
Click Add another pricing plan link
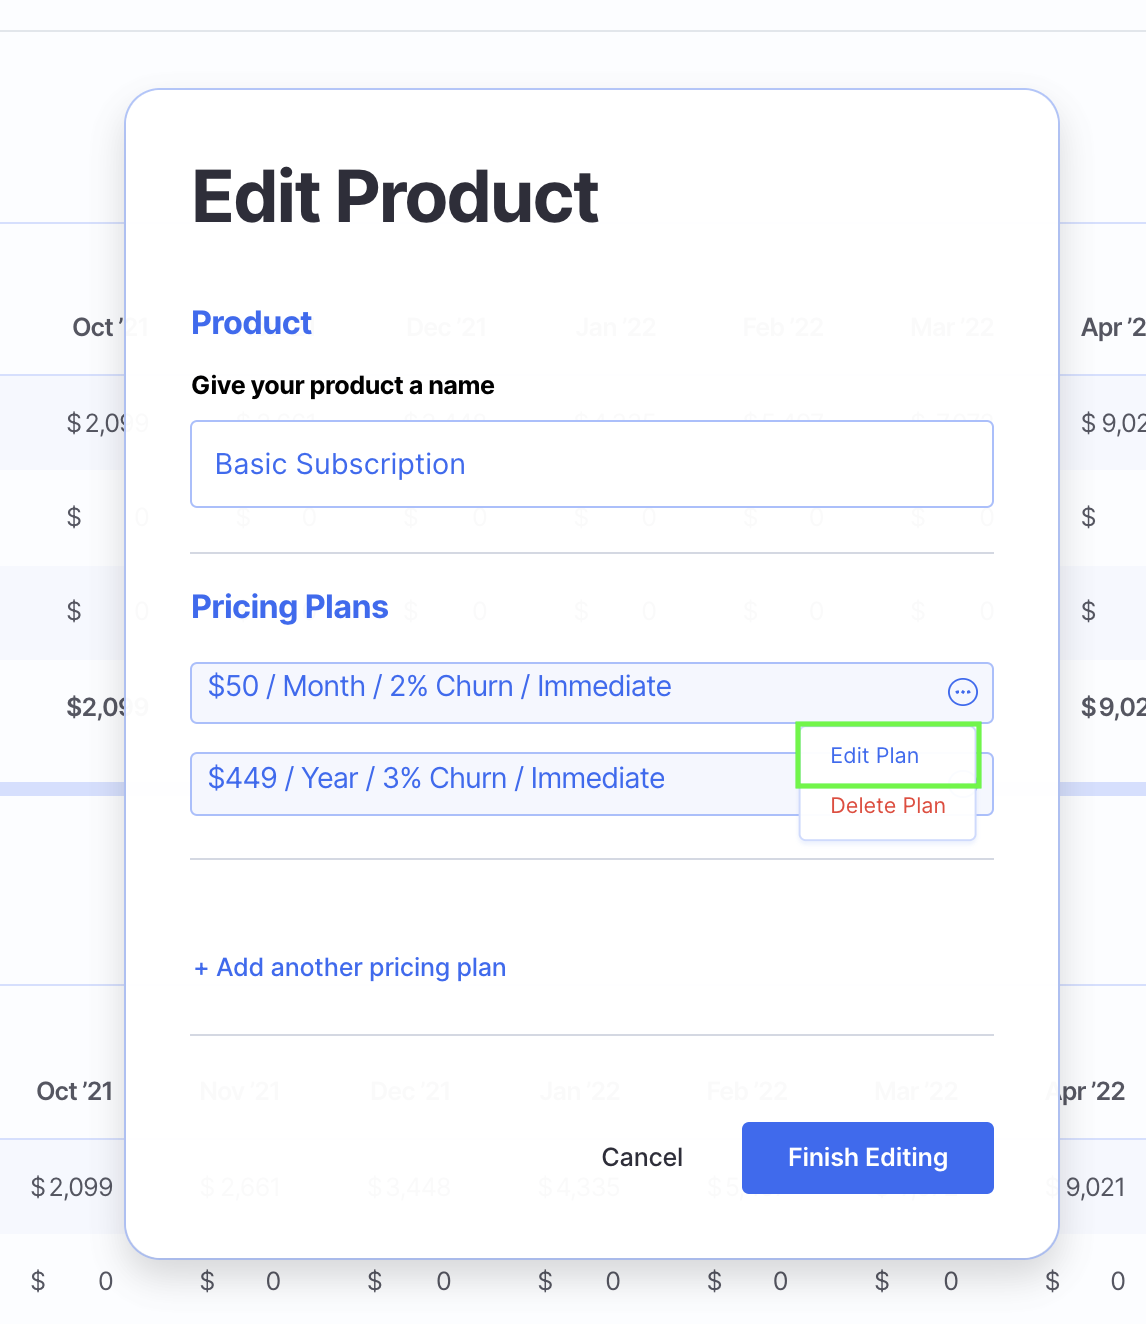pyautogui.click(x=350, y=968)
